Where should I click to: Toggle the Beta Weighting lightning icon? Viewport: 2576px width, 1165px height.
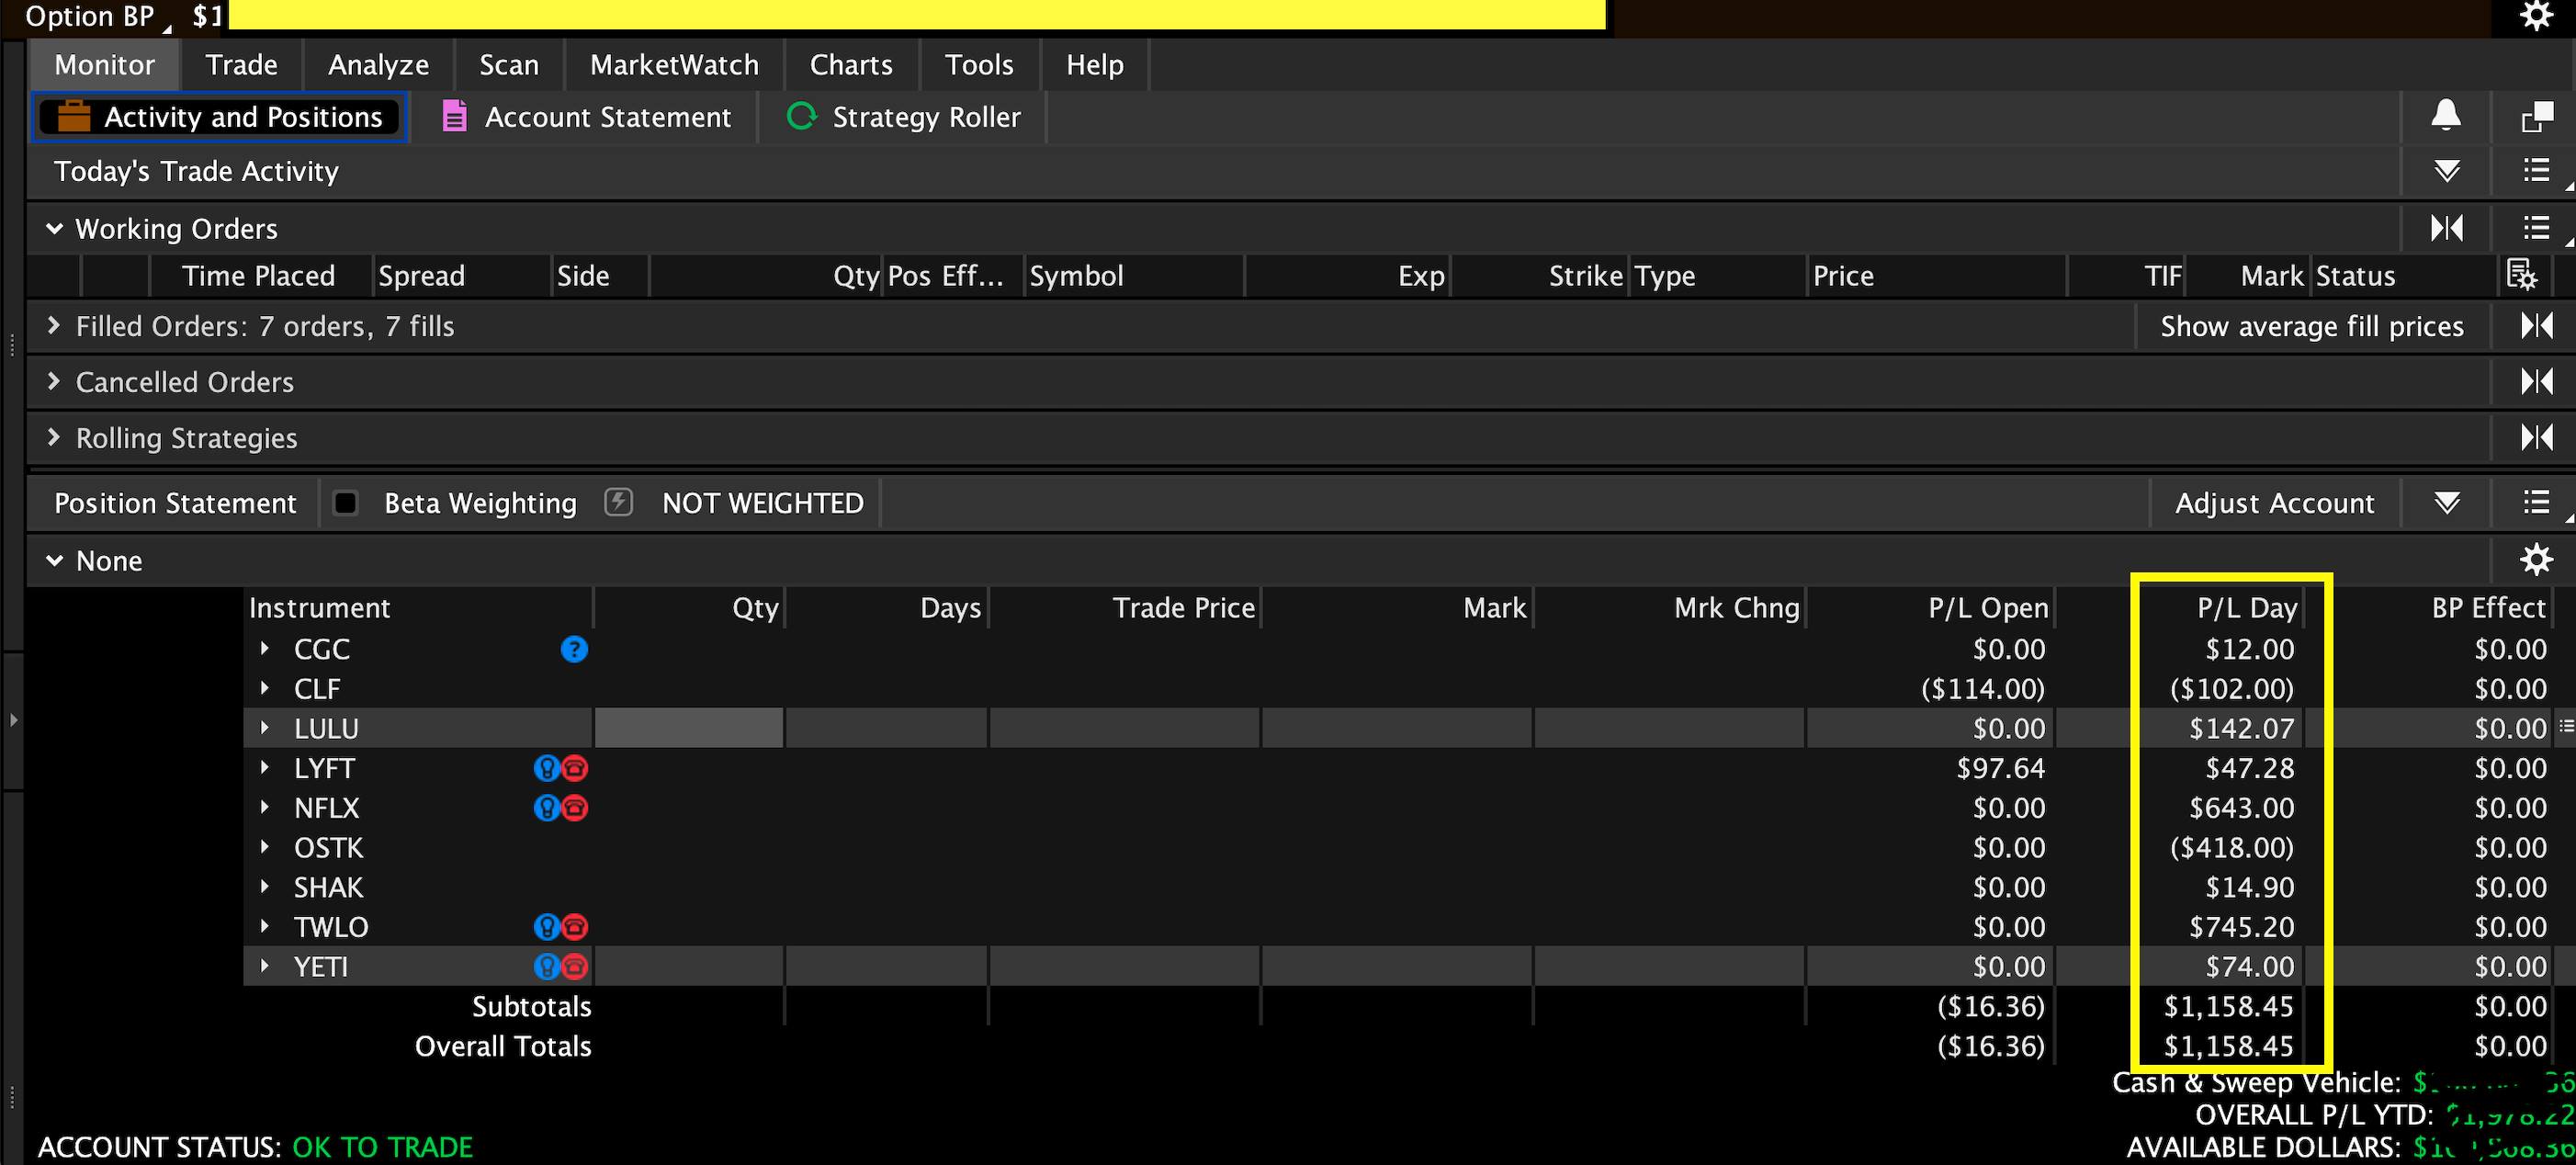(618, 502)
